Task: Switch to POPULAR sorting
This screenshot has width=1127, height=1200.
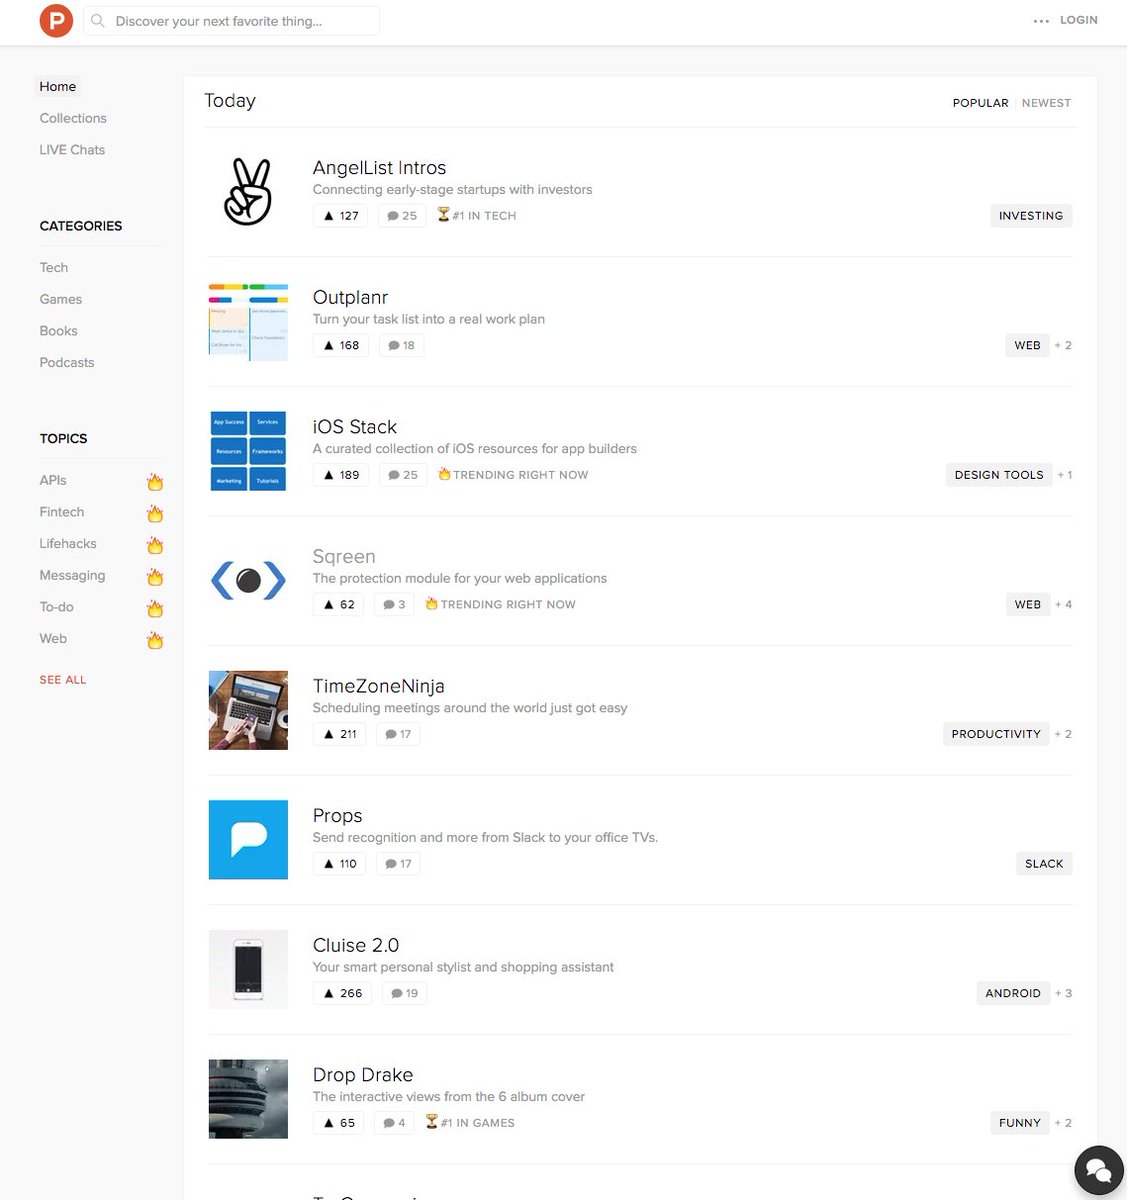Action: [x=980, y=103]
